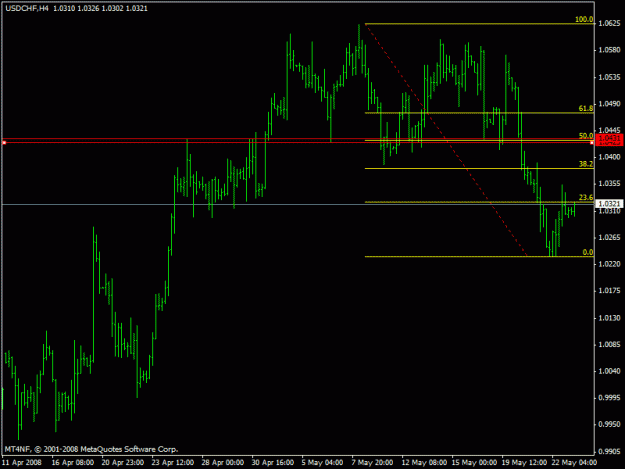Click the current price tag 1.0321
The height and width of the screenshot is (469, 625).
point(609,204)
